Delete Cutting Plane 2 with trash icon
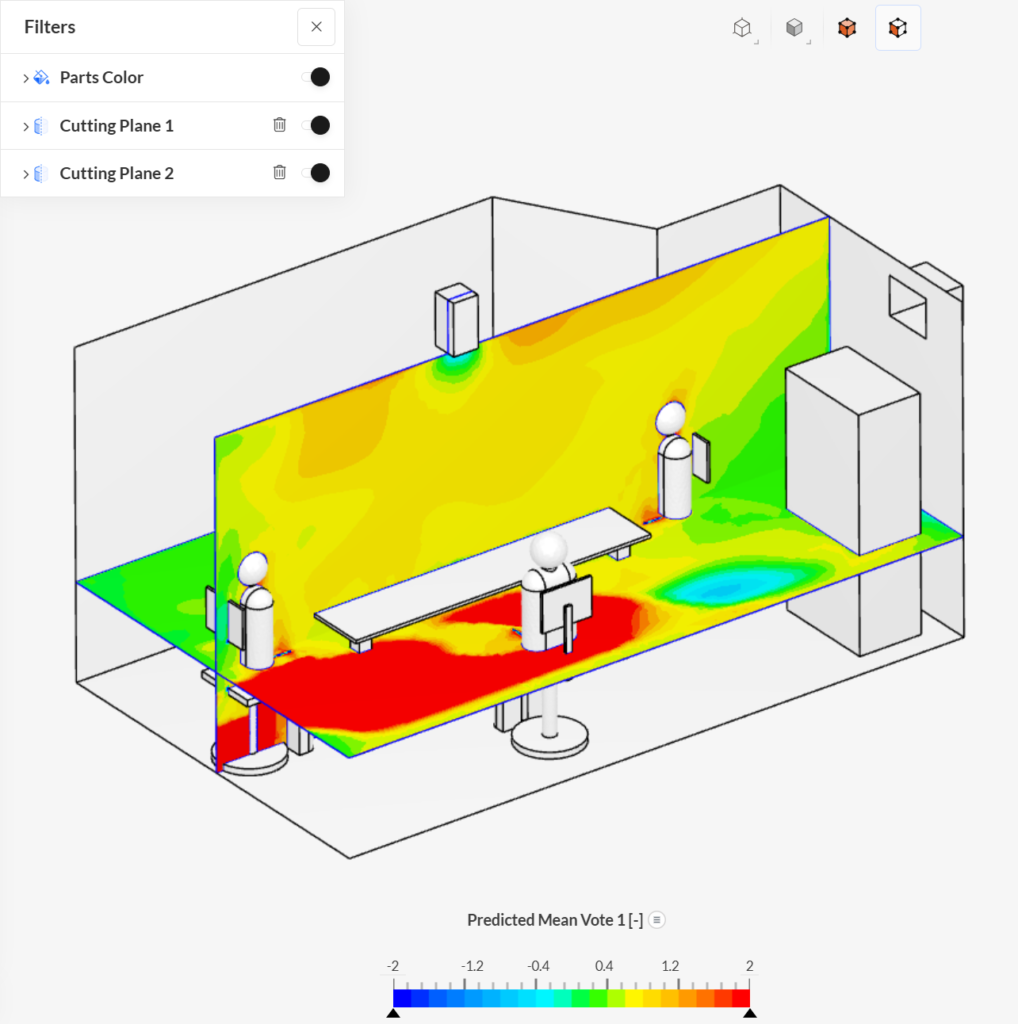The image size is (1018, 1024). tap(279, 172)
